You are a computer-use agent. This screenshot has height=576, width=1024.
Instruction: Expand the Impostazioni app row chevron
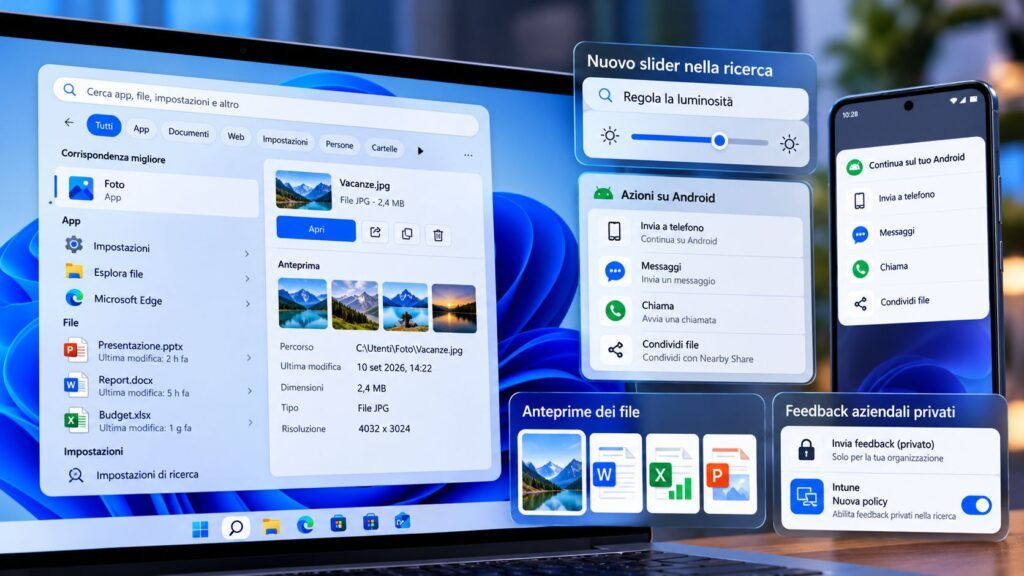click(x=247, y=253)
